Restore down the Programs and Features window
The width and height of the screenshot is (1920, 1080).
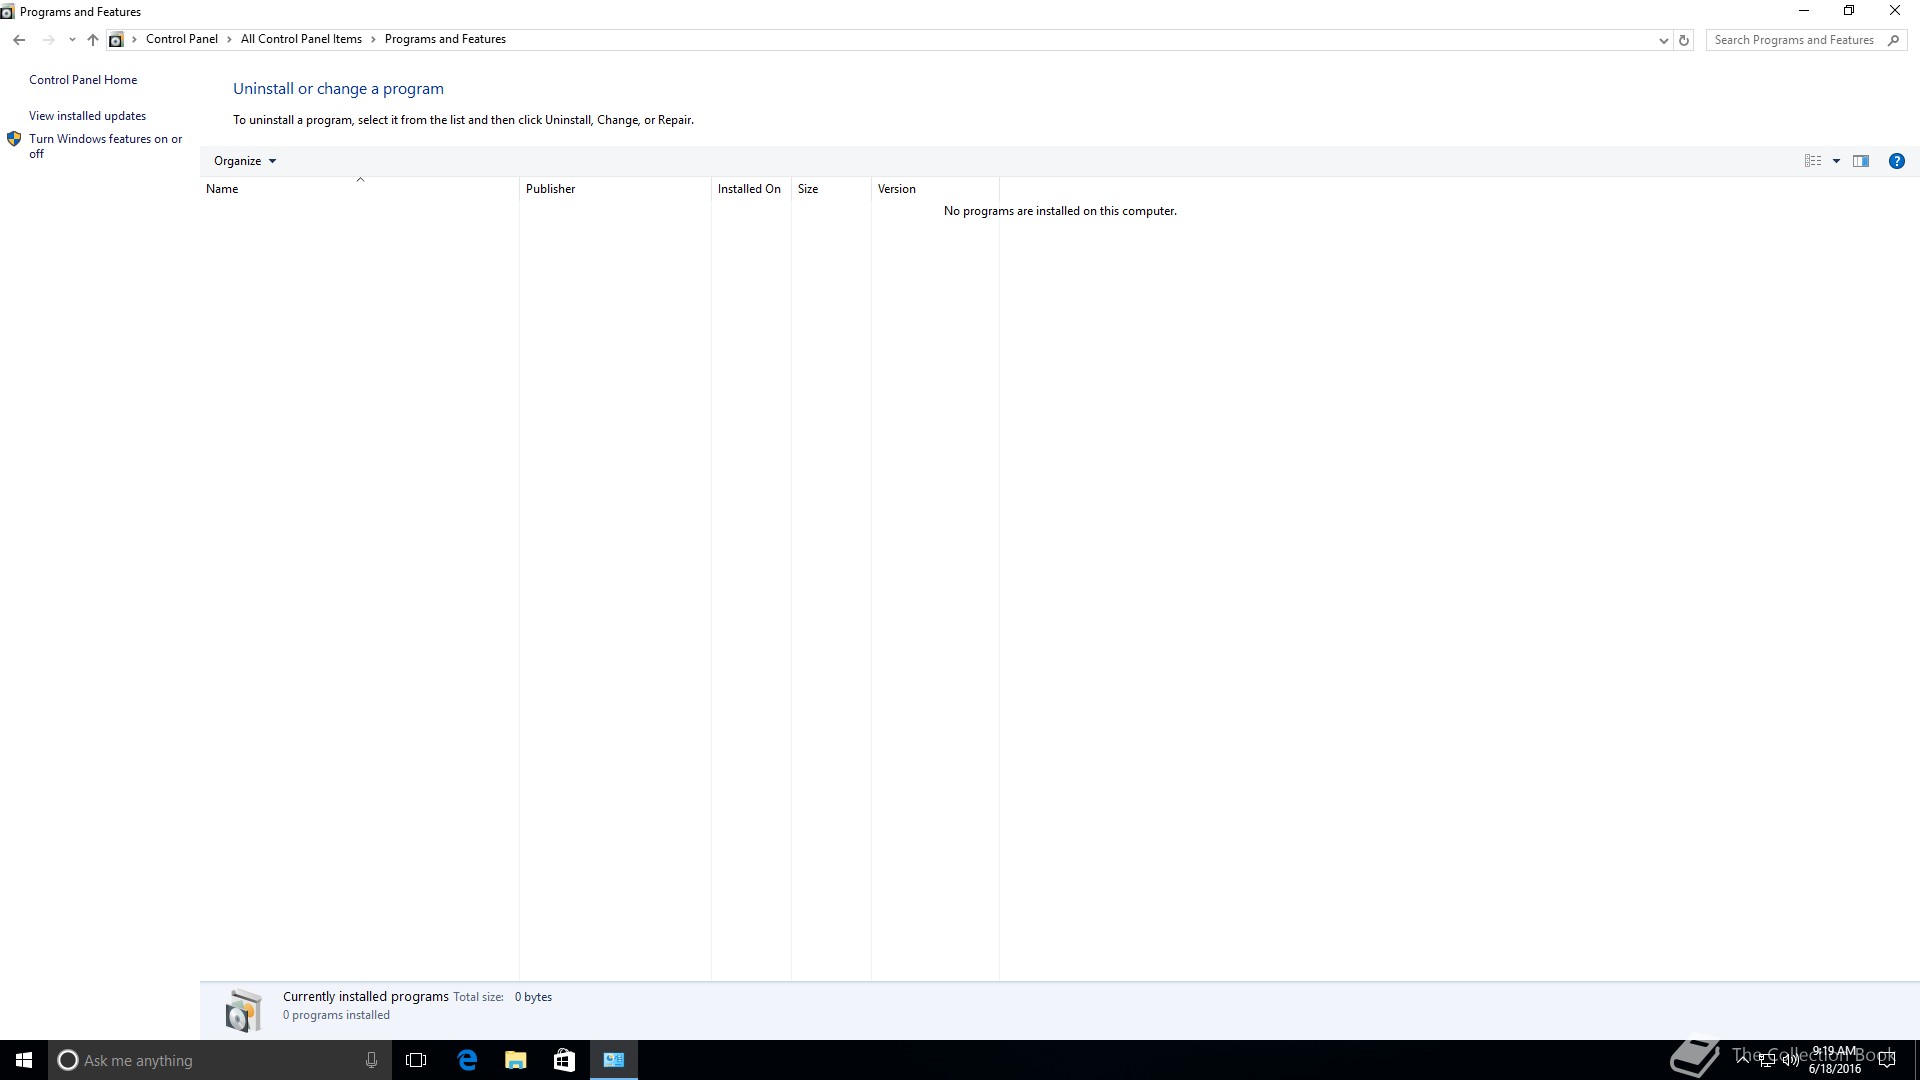1849,11
